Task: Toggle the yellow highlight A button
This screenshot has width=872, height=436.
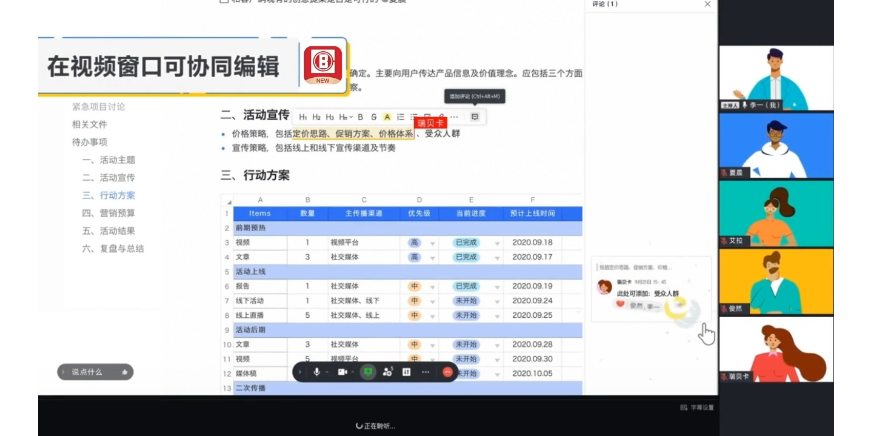Action: [x=387, y=117]
